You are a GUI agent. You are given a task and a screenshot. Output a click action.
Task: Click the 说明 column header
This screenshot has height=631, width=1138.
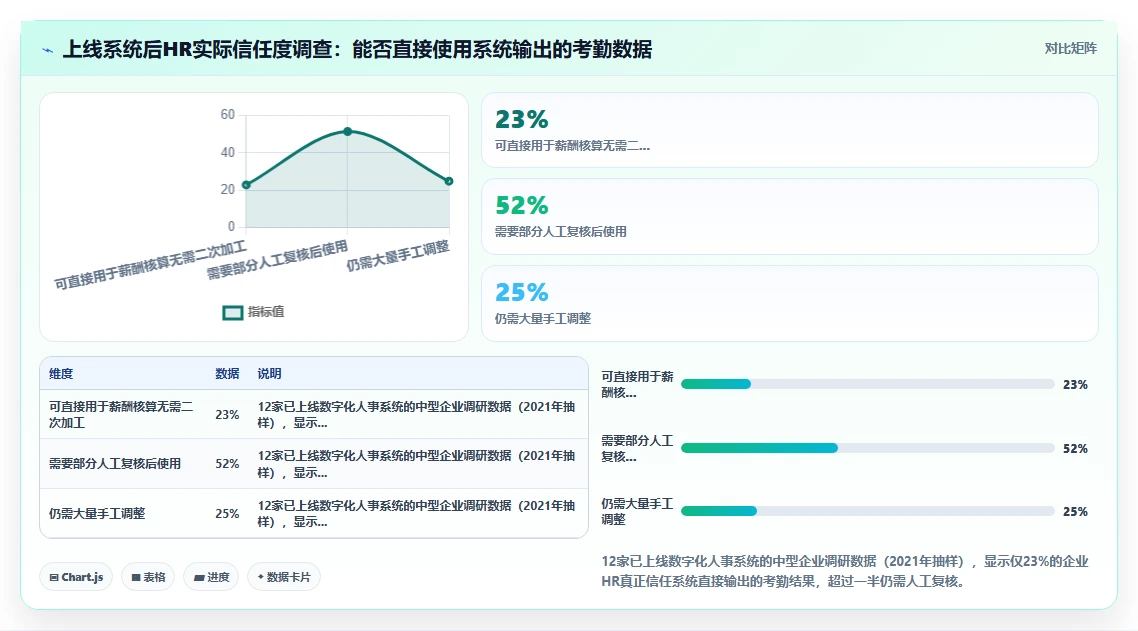click(x=269, y=373)
